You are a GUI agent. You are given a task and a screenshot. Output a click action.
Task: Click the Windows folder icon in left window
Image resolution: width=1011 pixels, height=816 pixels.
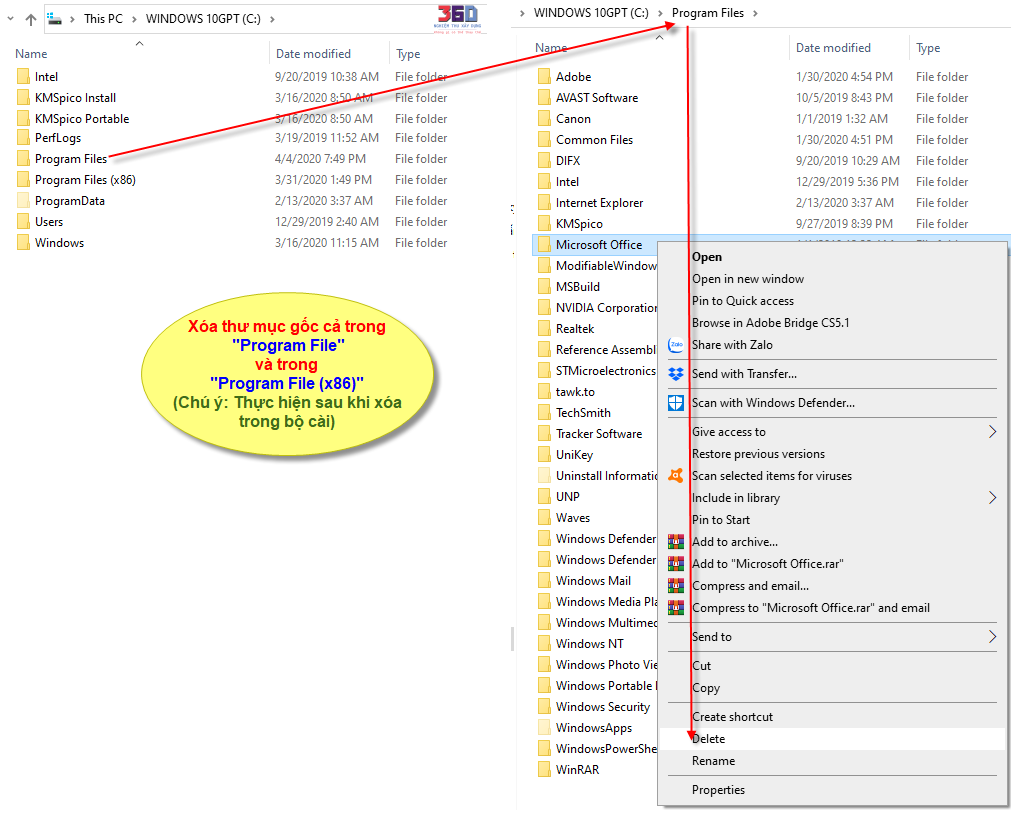(23, 243)
